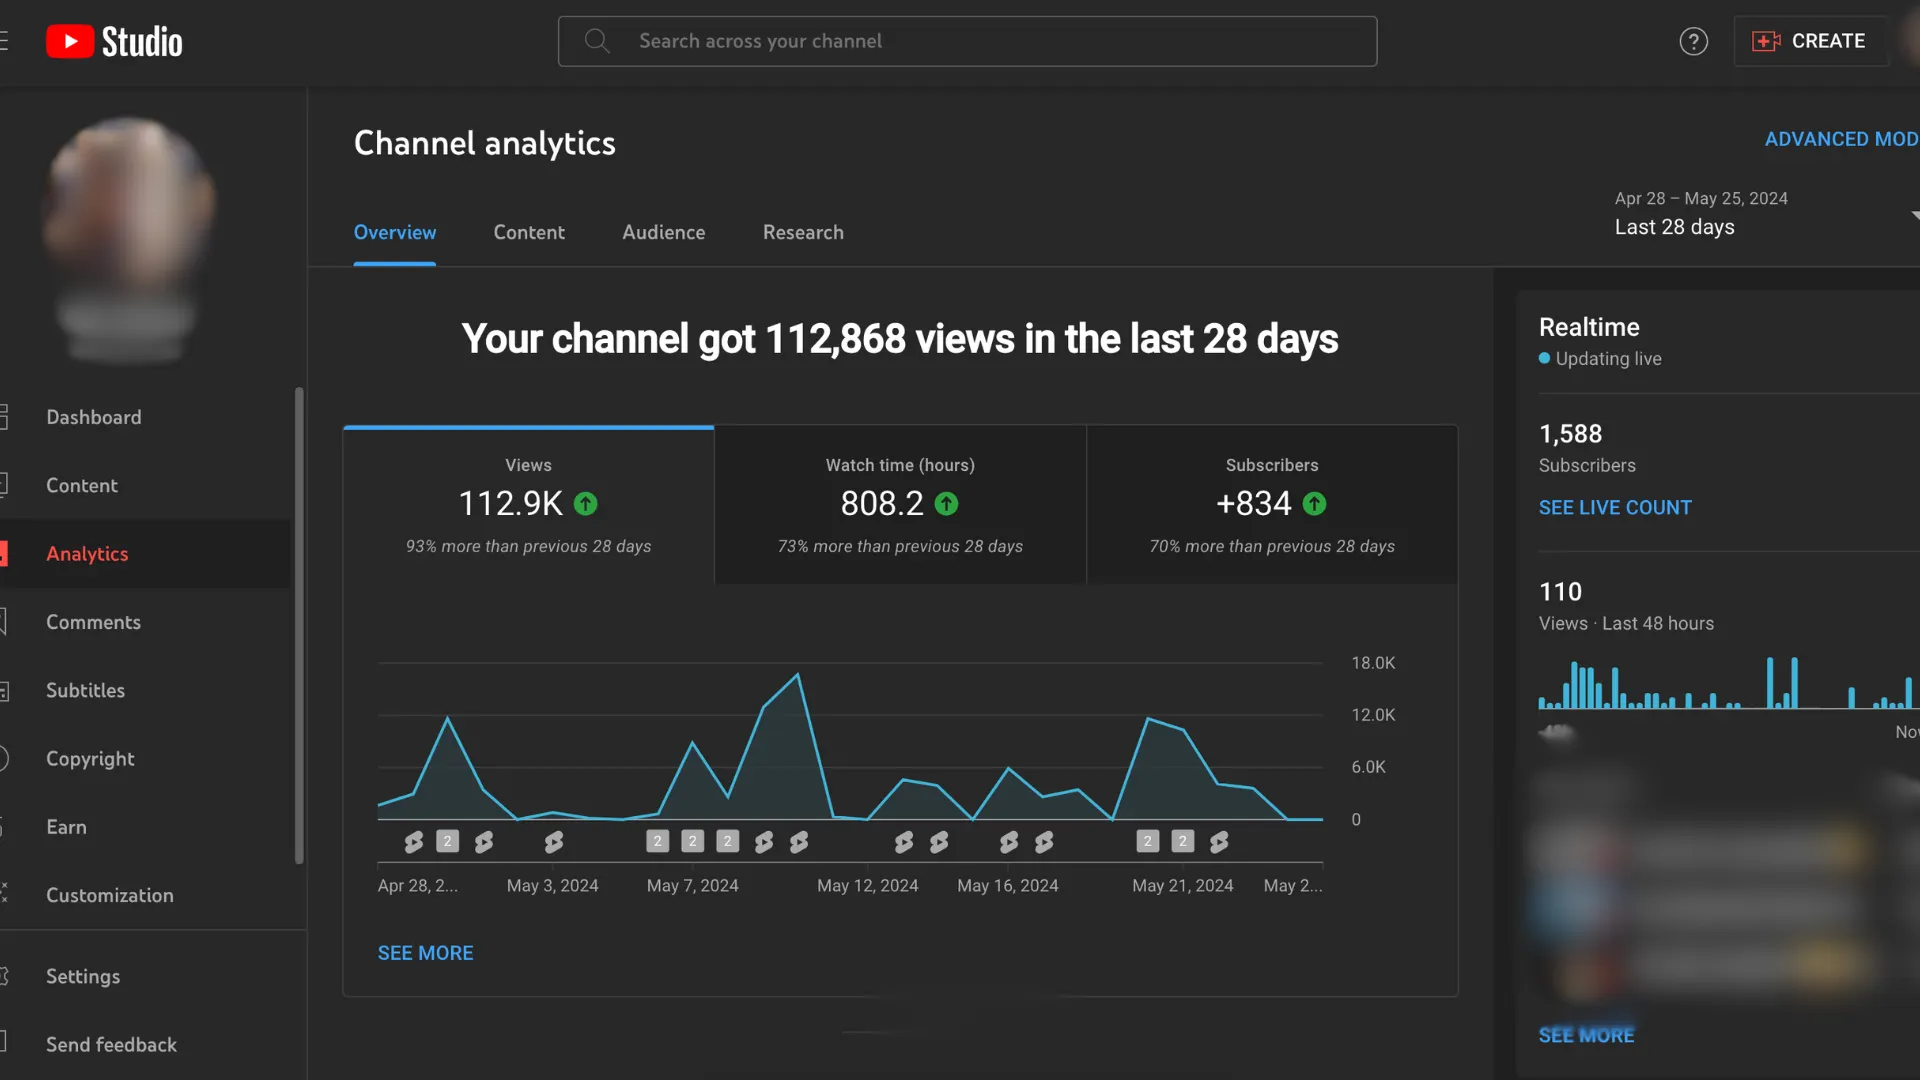Select the Watch time (hours) metric card

[900, 505]
